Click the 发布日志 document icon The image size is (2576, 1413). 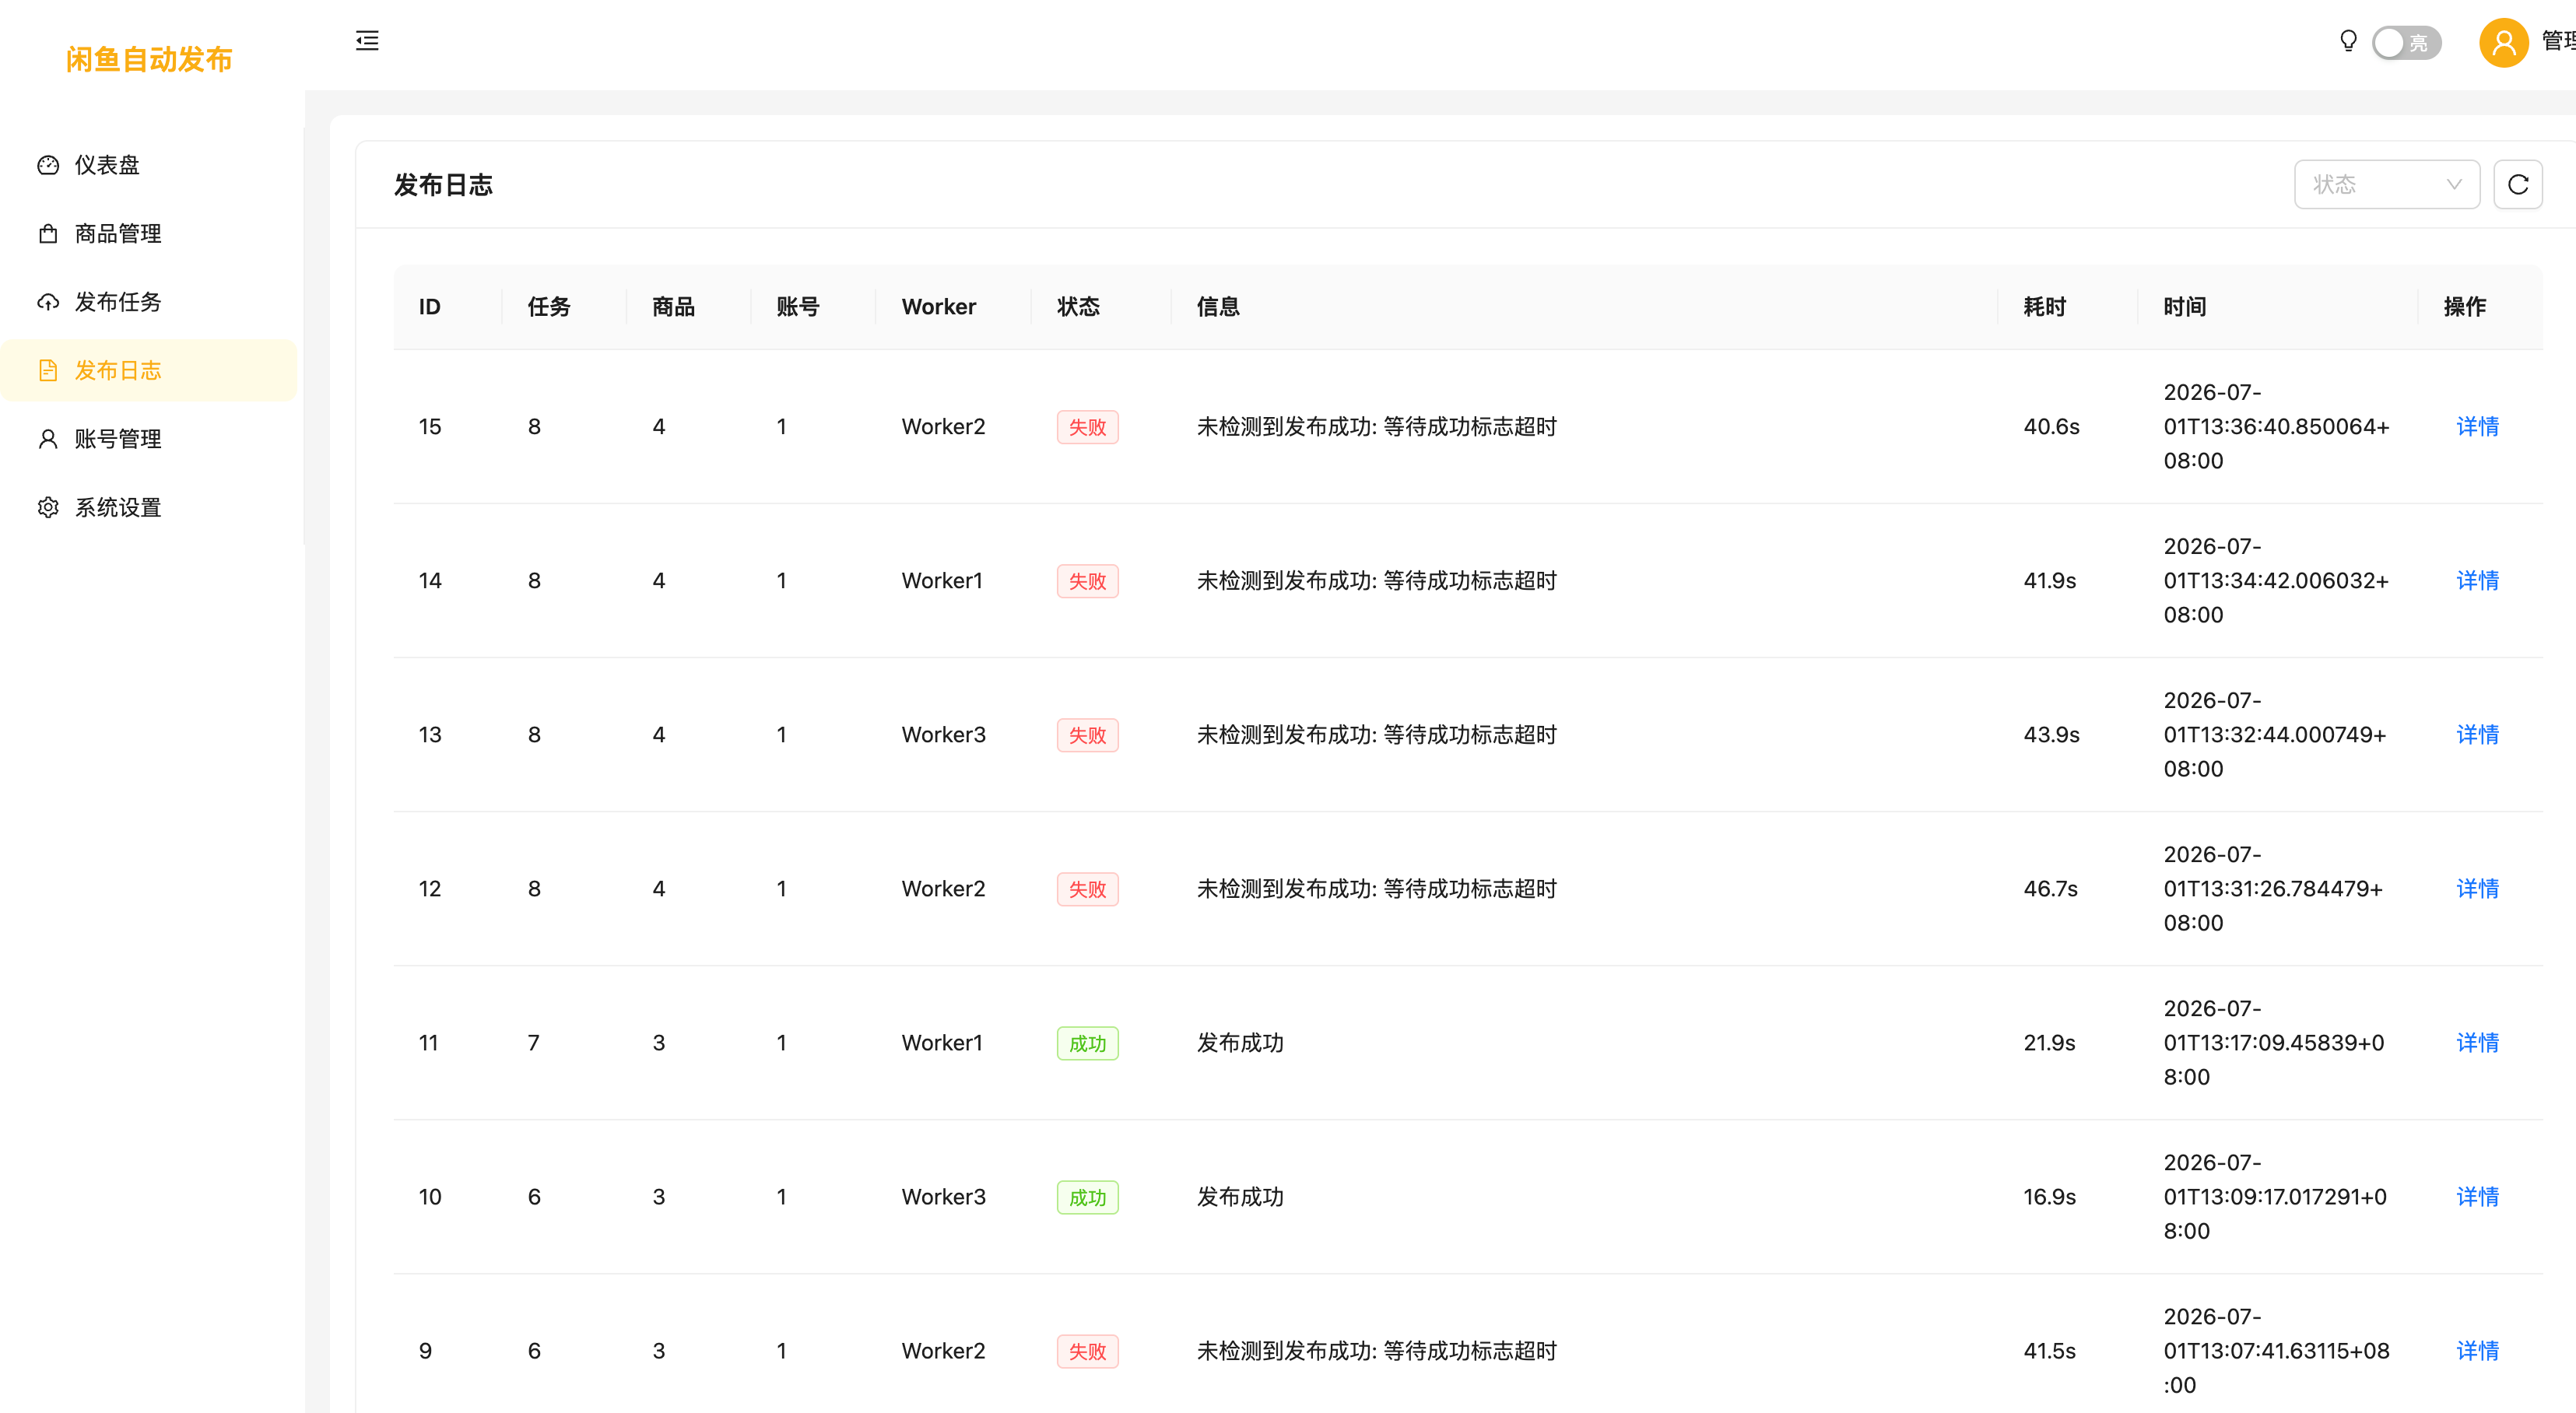coord(48,371)
